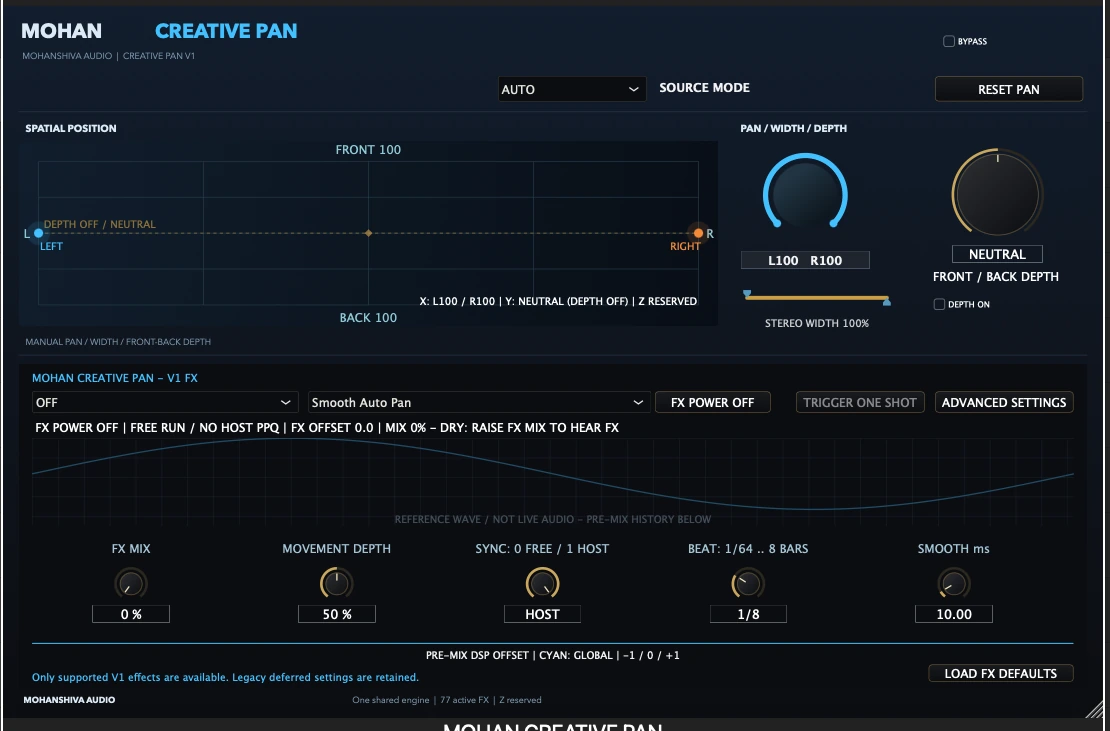Screen dimensions: 1110x731
Task: Click the stereo width slider left handle
Action: tap(747, 294)
